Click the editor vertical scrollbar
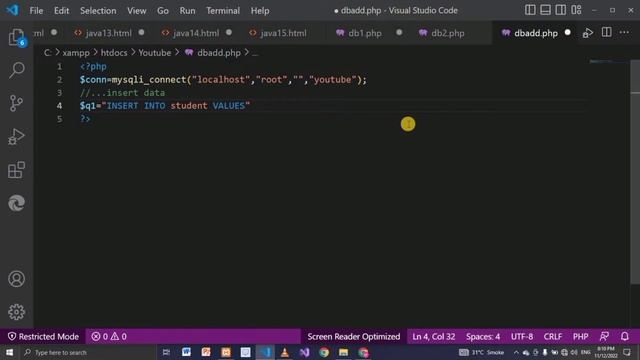 click(x=635, y=171)
